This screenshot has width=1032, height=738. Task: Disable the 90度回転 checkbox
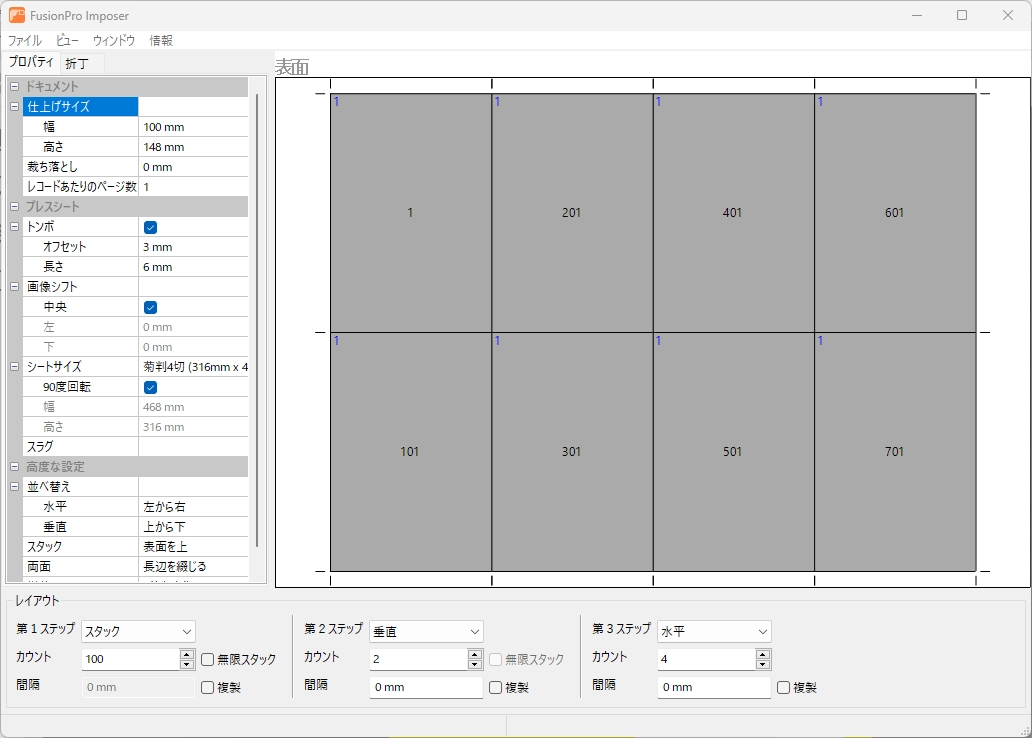tap(150, 388)
